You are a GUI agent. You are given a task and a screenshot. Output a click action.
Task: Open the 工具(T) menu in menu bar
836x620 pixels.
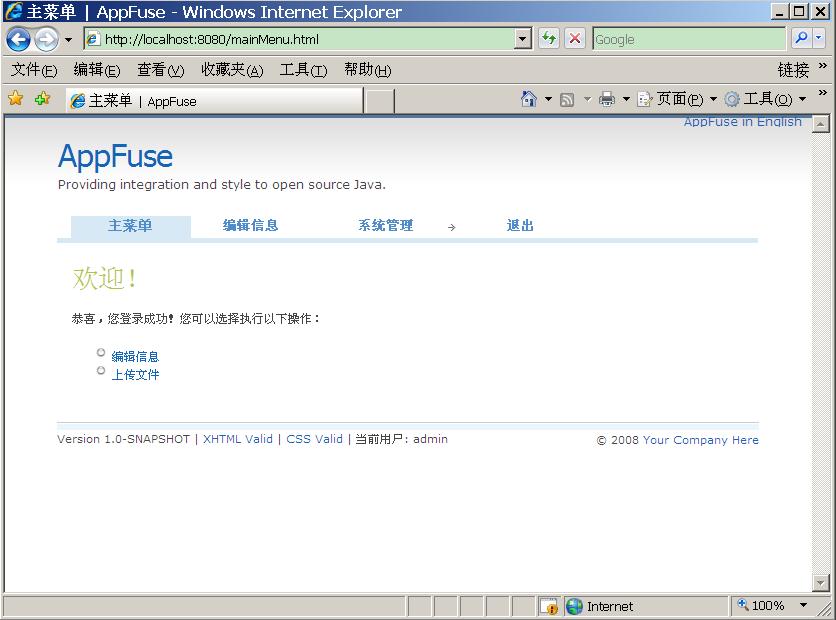pyautogui.click(x=303, y=70)
